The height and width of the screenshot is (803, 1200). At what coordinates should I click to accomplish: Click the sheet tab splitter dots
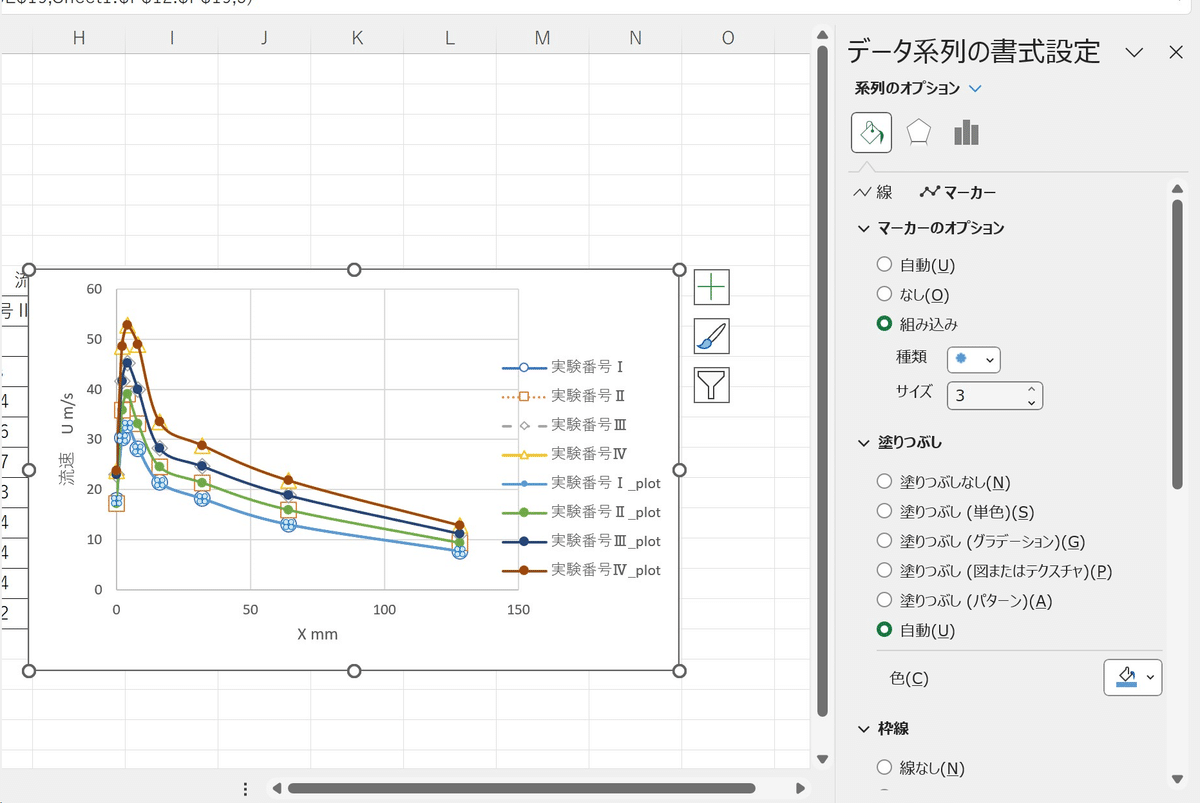(x=245, y=789)
